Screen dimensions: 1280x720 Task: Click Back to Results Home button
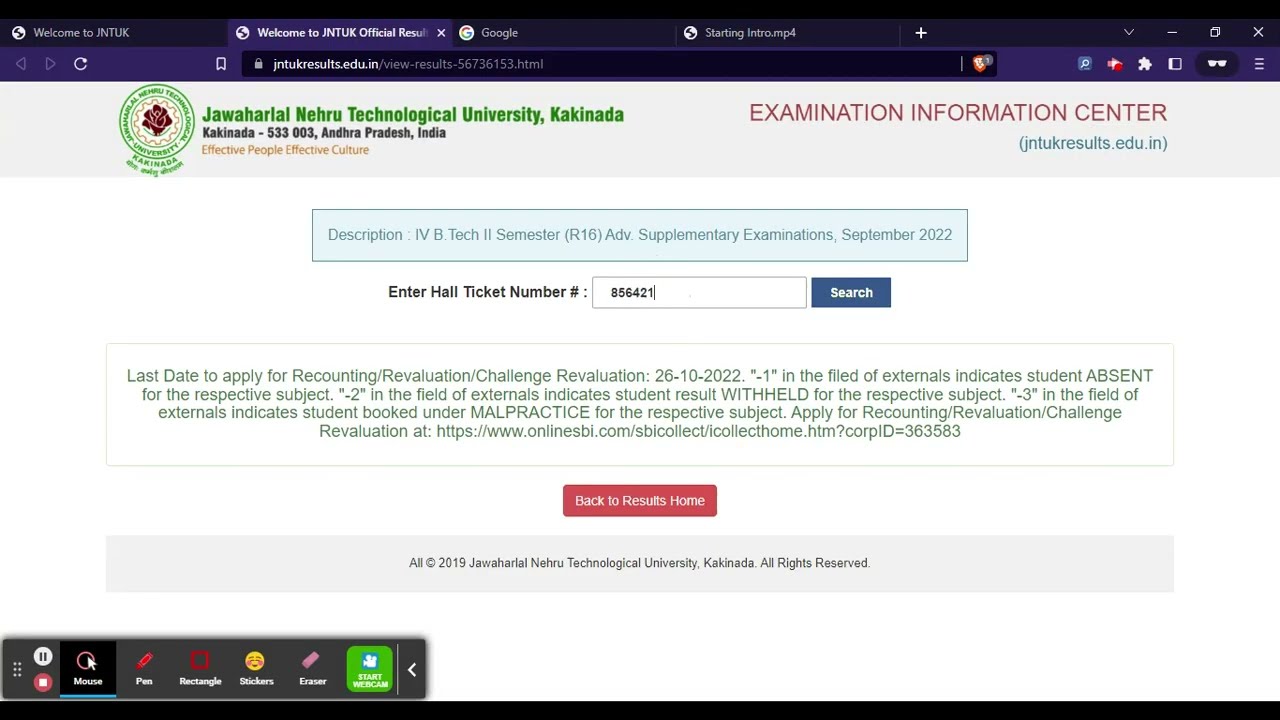tap(640, 501)
